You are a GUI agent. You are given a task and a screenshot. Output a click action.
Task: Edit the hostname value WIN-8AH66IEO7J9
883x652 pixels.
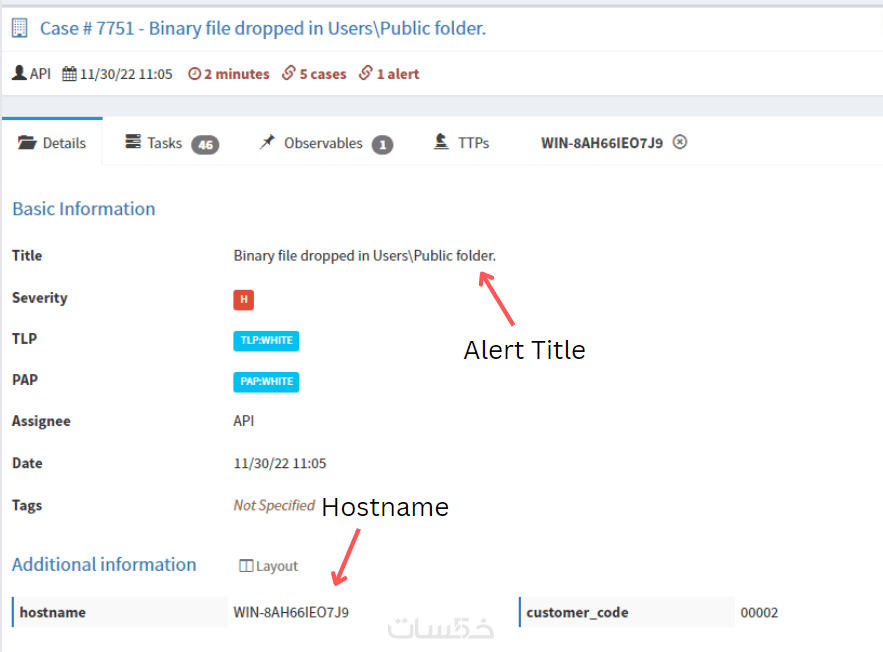pyautogui.click(x=291, y=612)
